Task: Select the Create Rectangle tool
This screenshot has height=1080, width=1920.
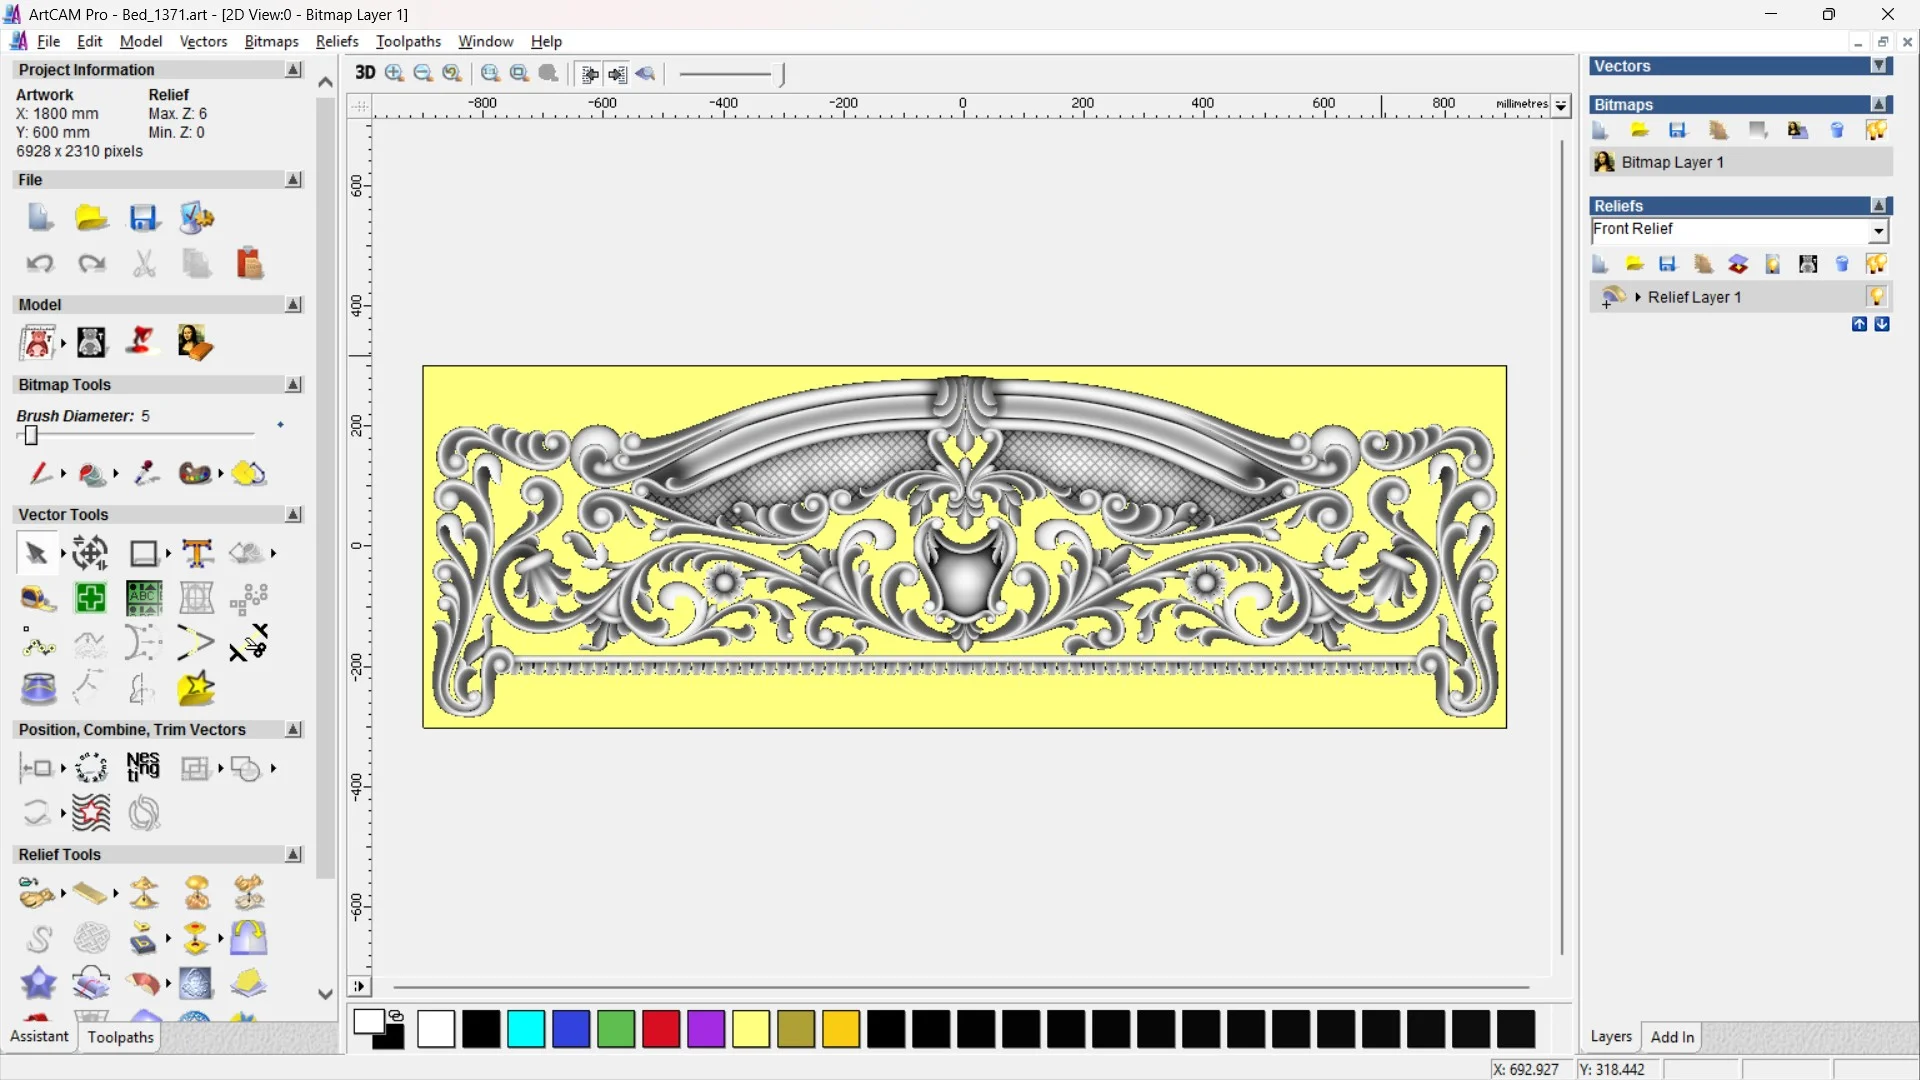Action: click(x=143, y=553)
